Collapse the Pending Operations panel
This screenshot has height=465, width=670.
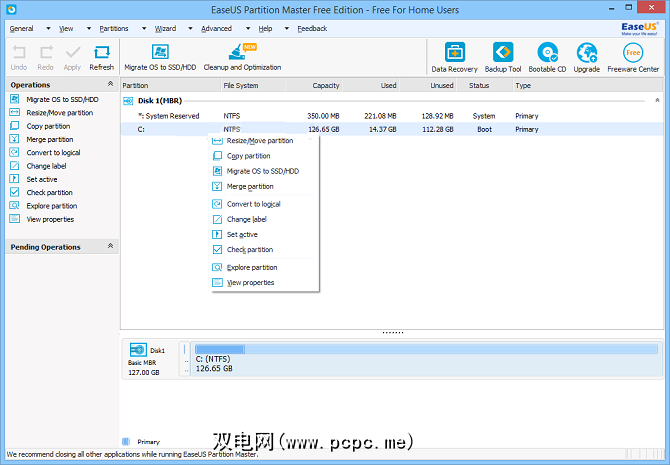pos(110,246)
